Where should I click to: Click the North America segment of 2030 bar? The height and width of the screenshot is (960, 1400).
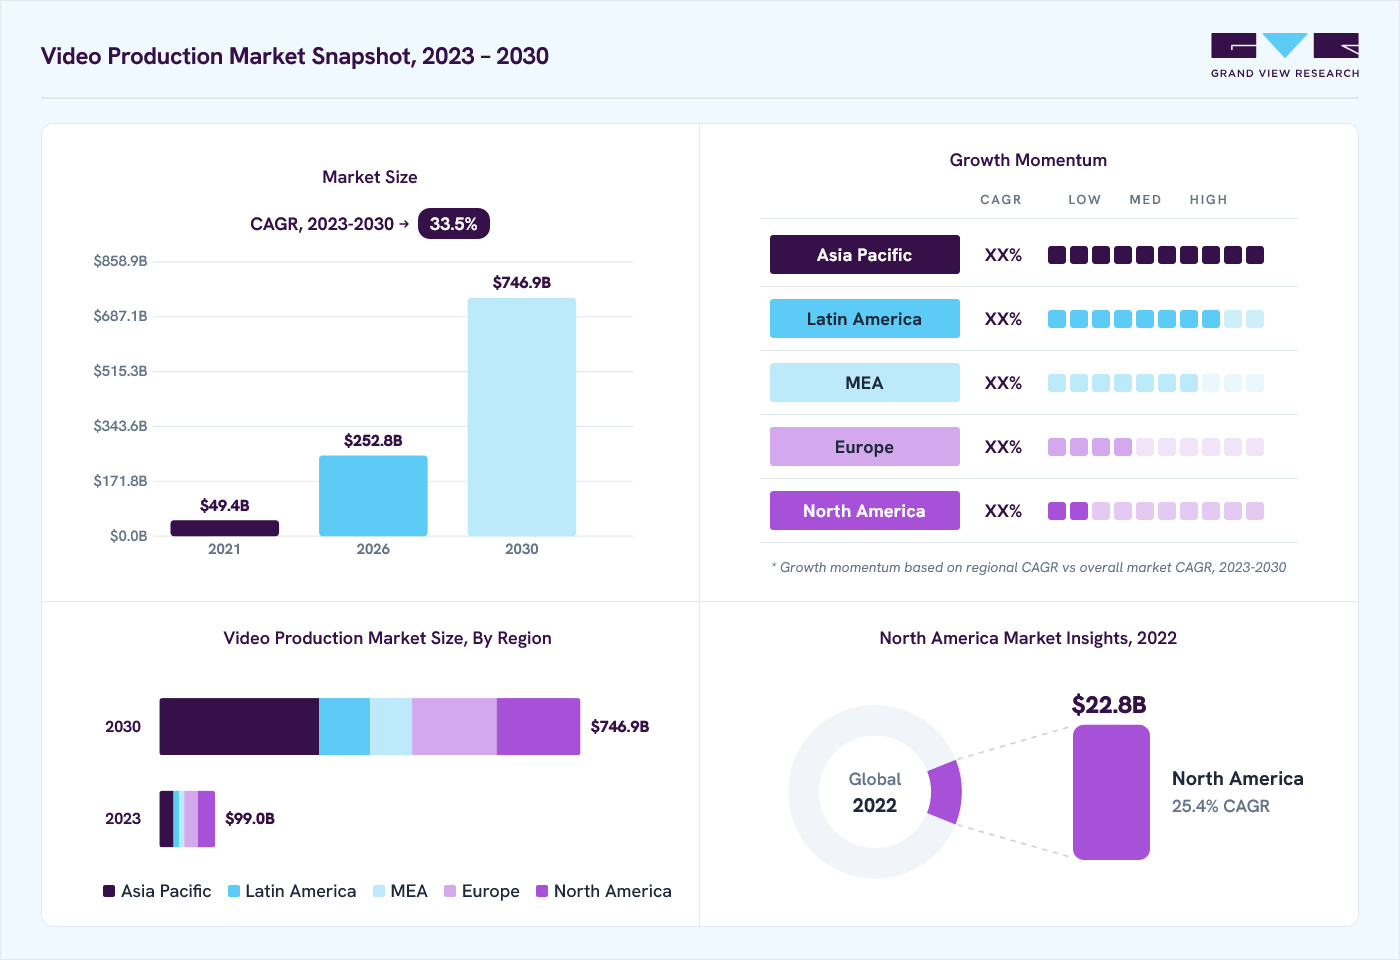pyautogui.click(x=538, y=727)
